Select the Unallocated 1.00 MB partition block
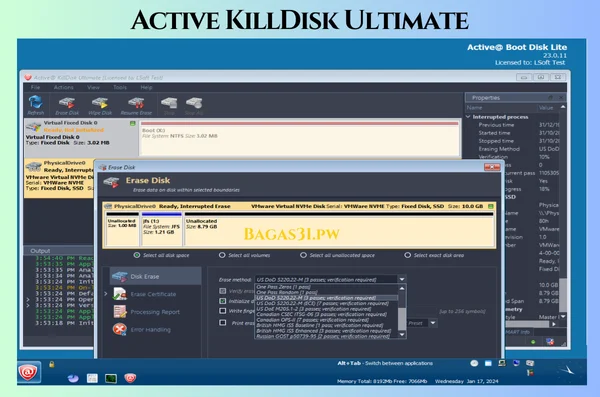600x397 pixels. 122,229
